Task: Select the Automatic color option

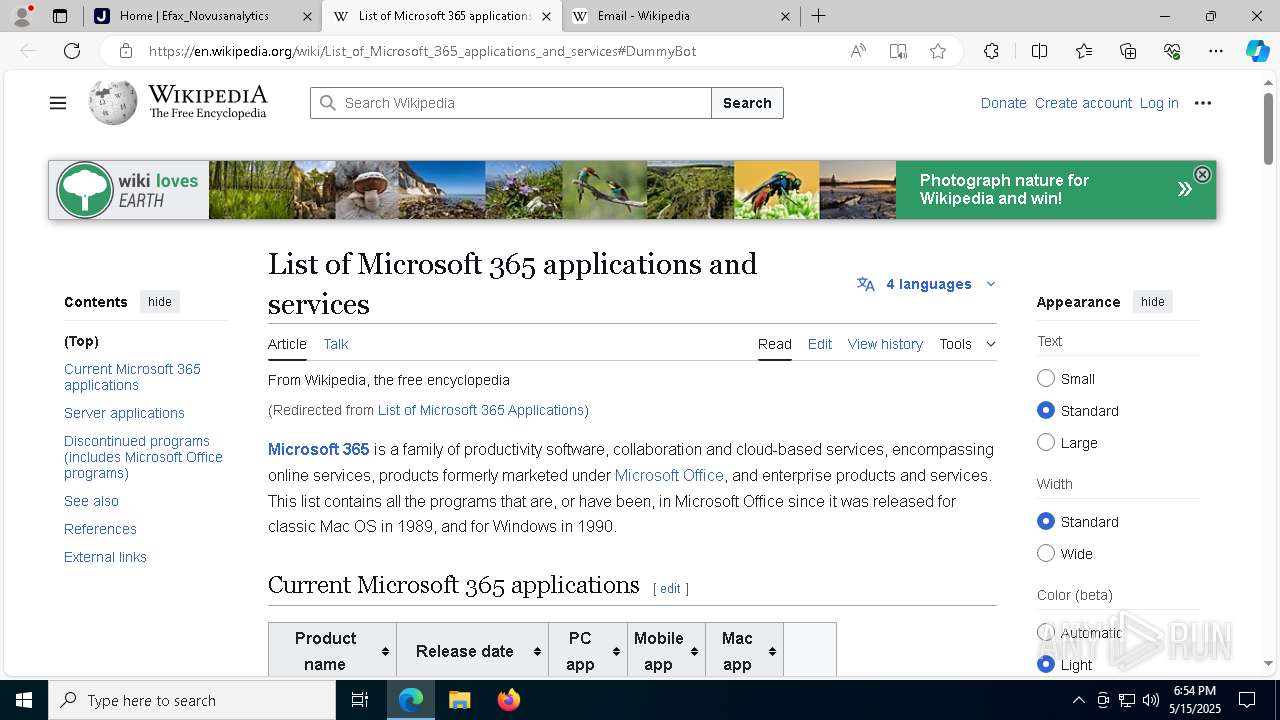Action: point(1046,632)
